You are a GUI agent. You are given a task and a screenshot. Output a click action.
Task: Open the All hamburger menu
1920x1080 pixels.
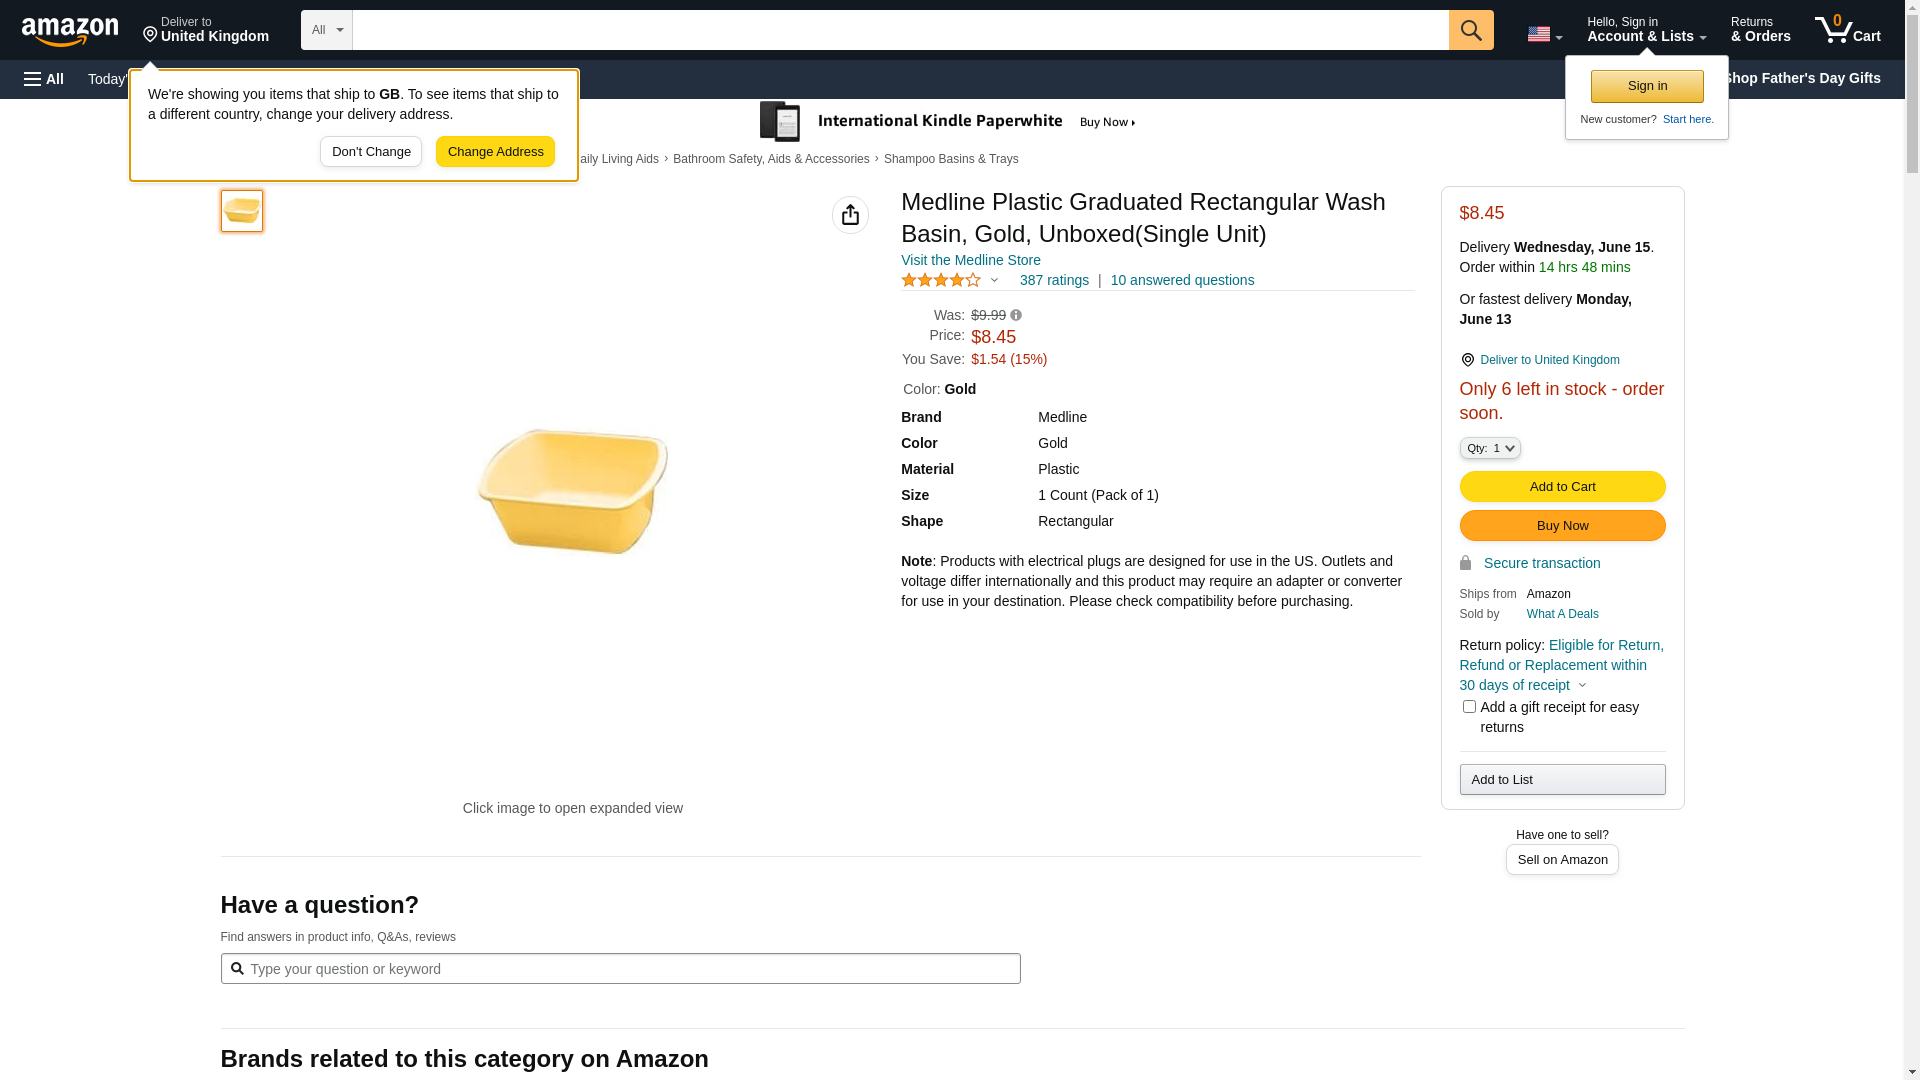pyautogui.click(x=44, y=79)
